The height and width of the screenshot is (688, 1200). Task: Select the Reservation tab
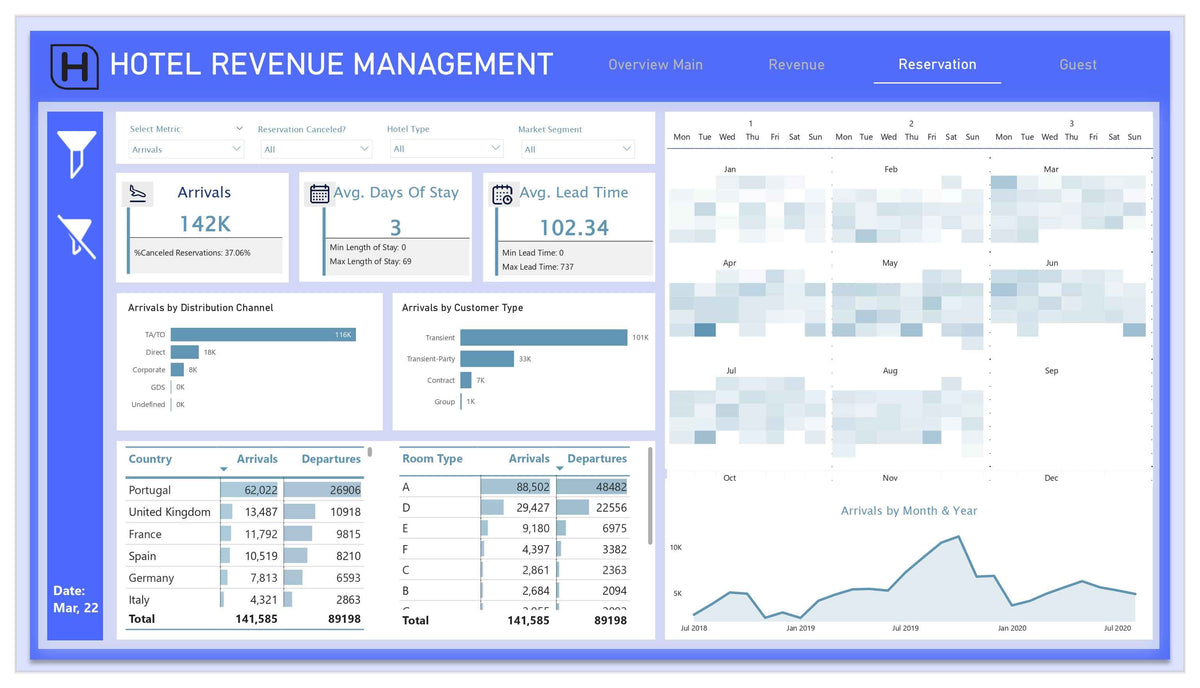937,64
